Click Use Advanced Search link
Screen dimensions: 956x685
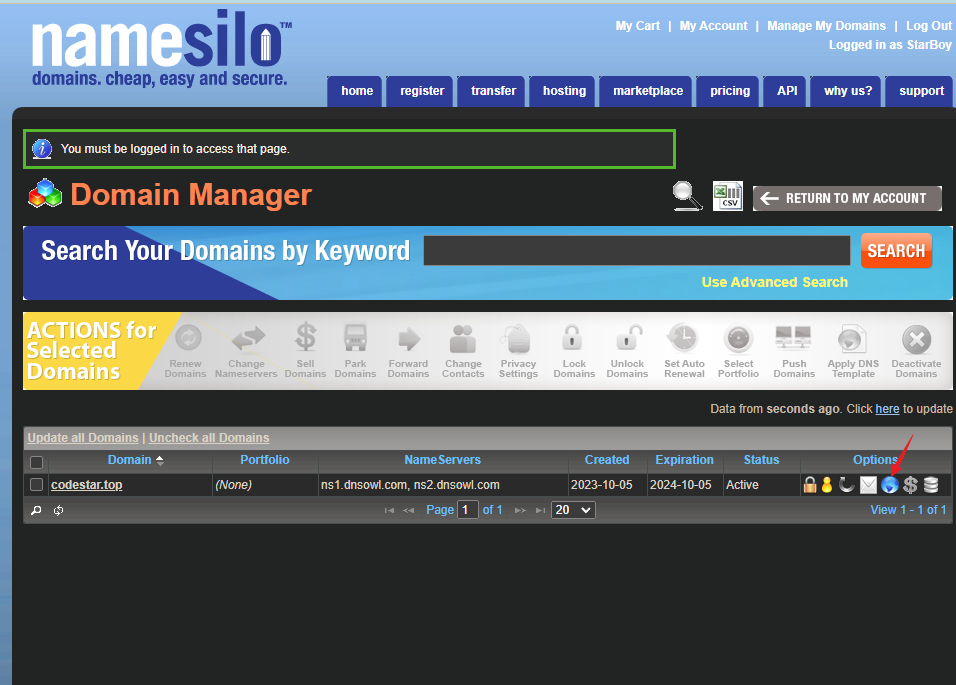(x=774, y=282)
